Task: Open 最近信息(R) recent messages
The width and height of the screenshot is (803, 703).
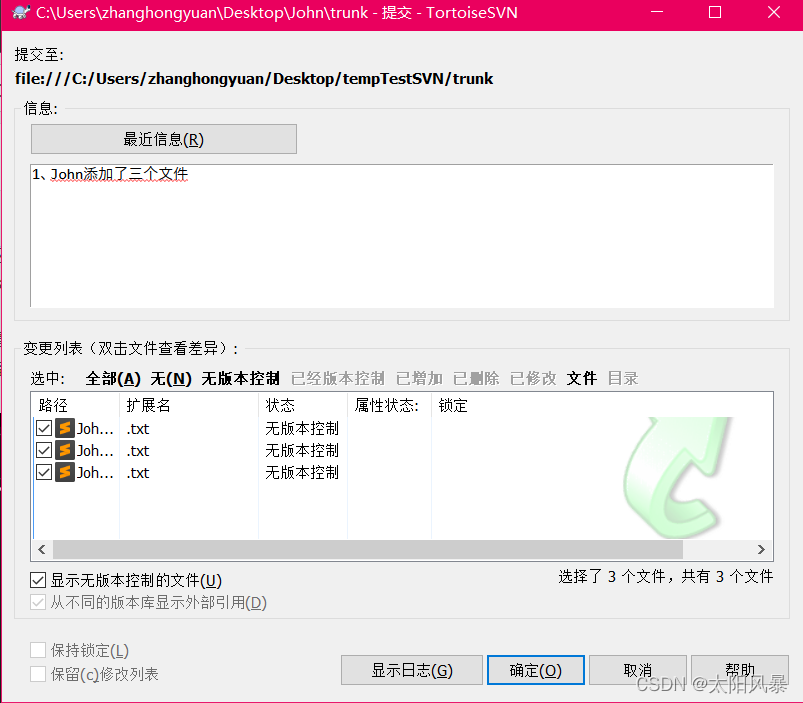Action: 164,139
